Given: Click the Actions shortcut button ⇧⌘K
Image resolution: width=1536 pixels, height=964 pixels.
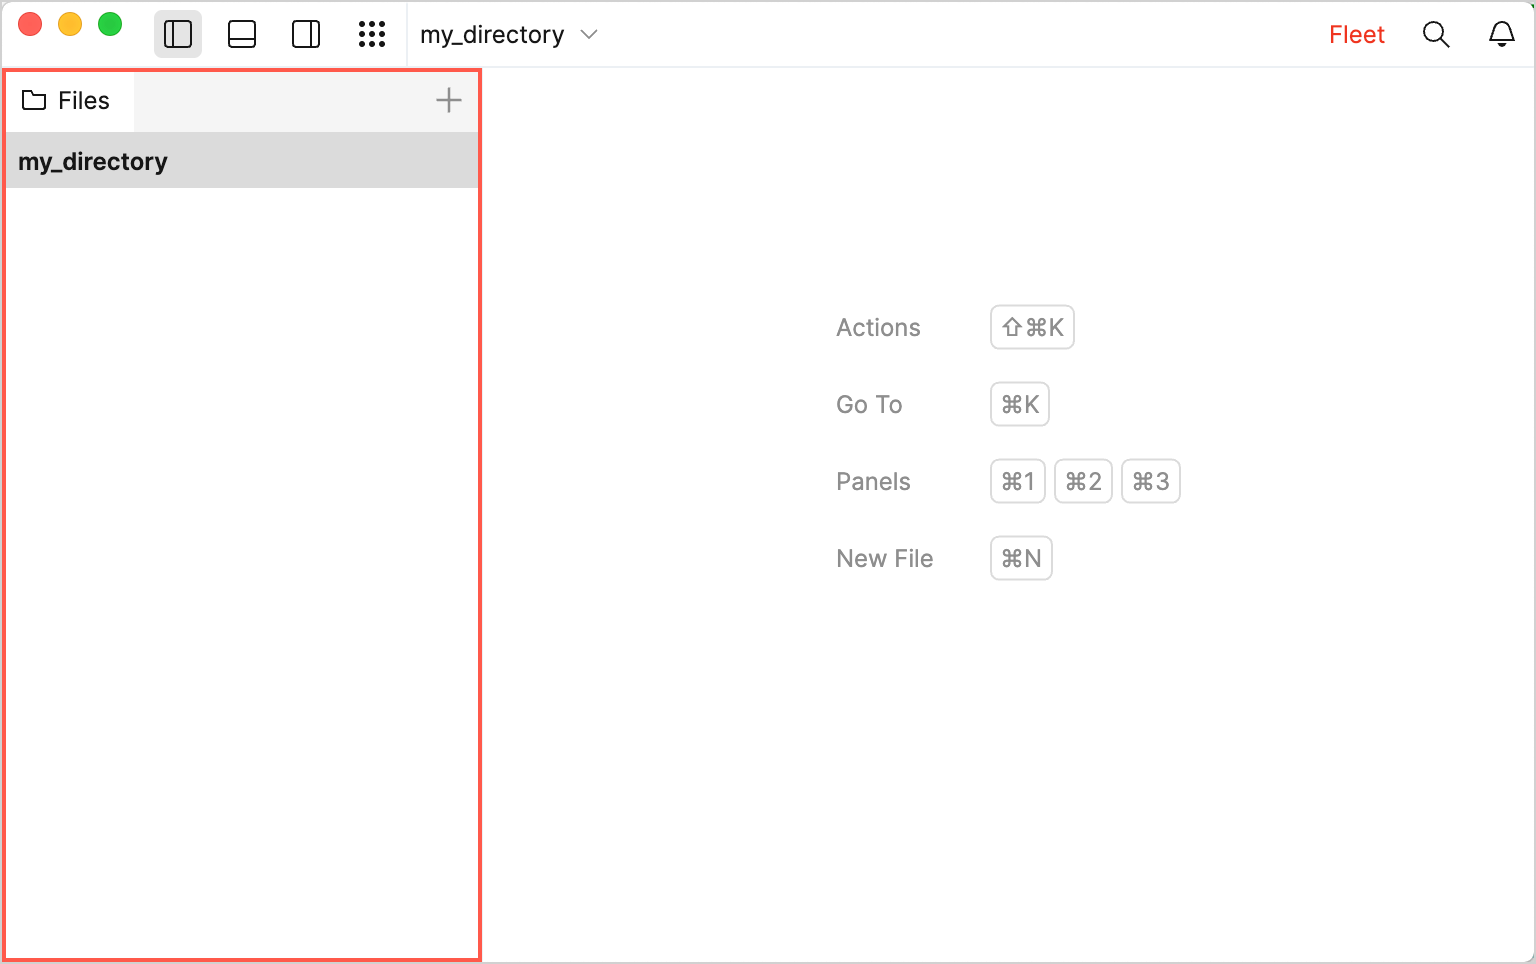Looking at the screenshot, I should pyautogui.click(x=1031, y=327).
